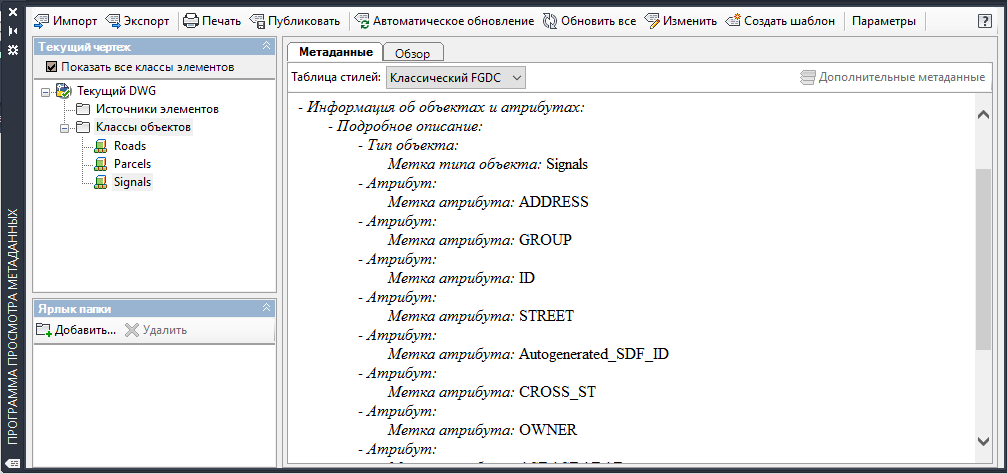
Task: Click the Parcels class icon
Action: pyautogui.click(x=101, y=164)
